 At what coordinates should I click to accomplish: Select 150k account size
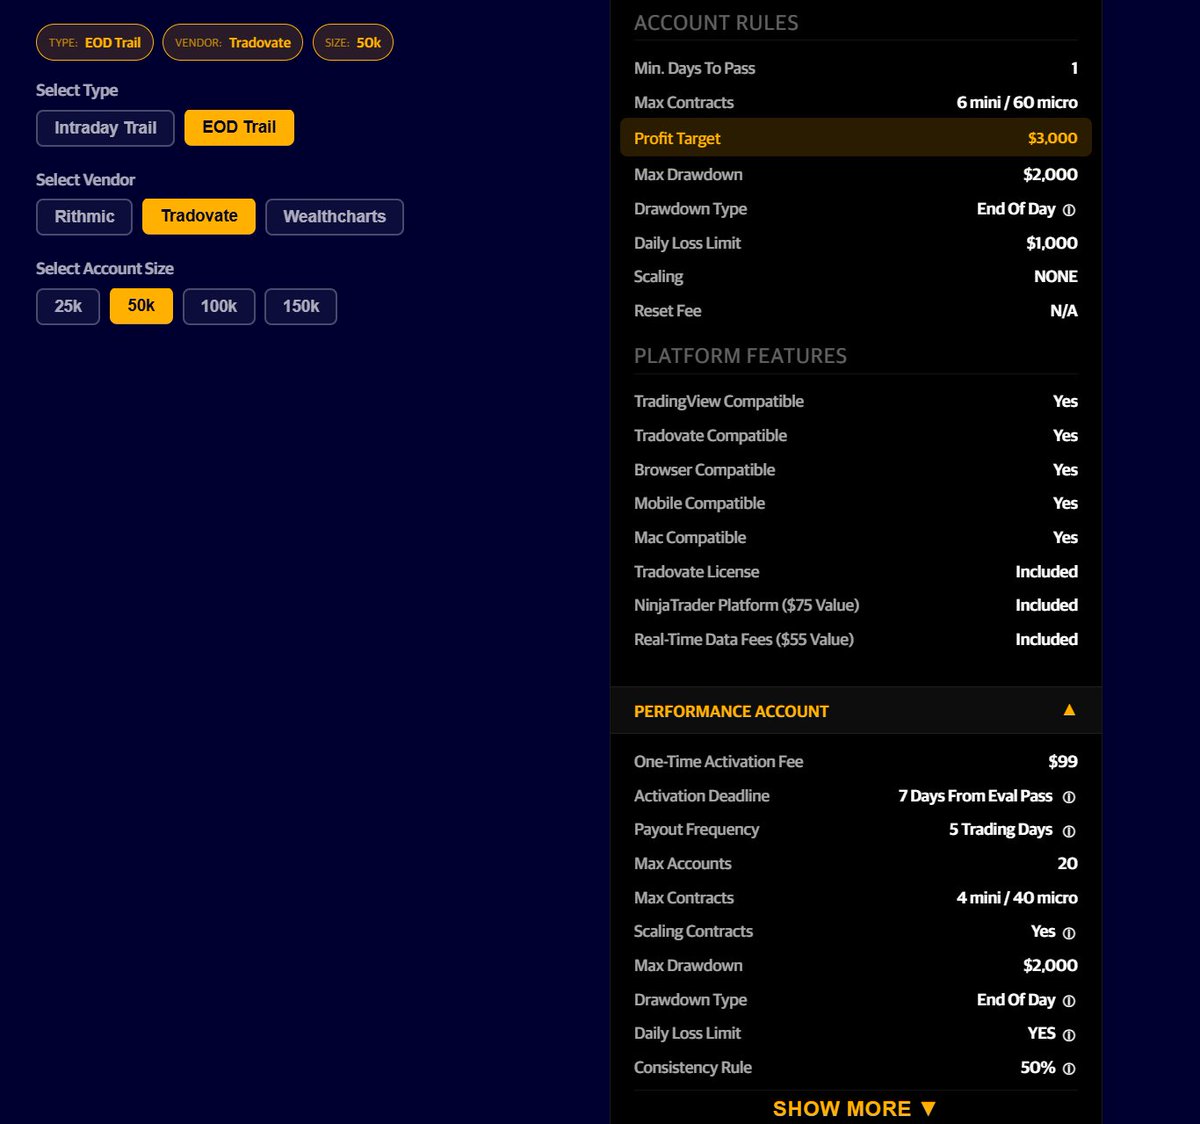(301, 306)
